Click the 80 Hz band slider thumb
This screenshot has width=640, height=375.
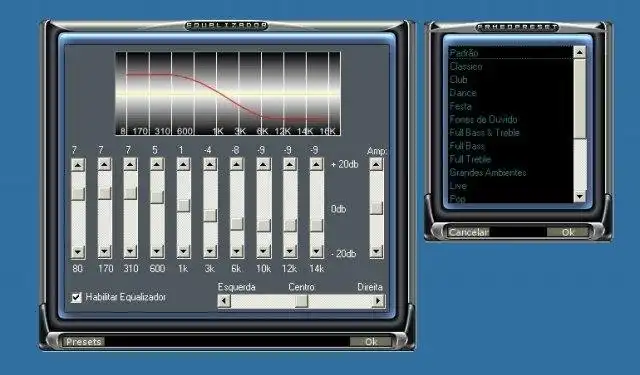[78, 193]
